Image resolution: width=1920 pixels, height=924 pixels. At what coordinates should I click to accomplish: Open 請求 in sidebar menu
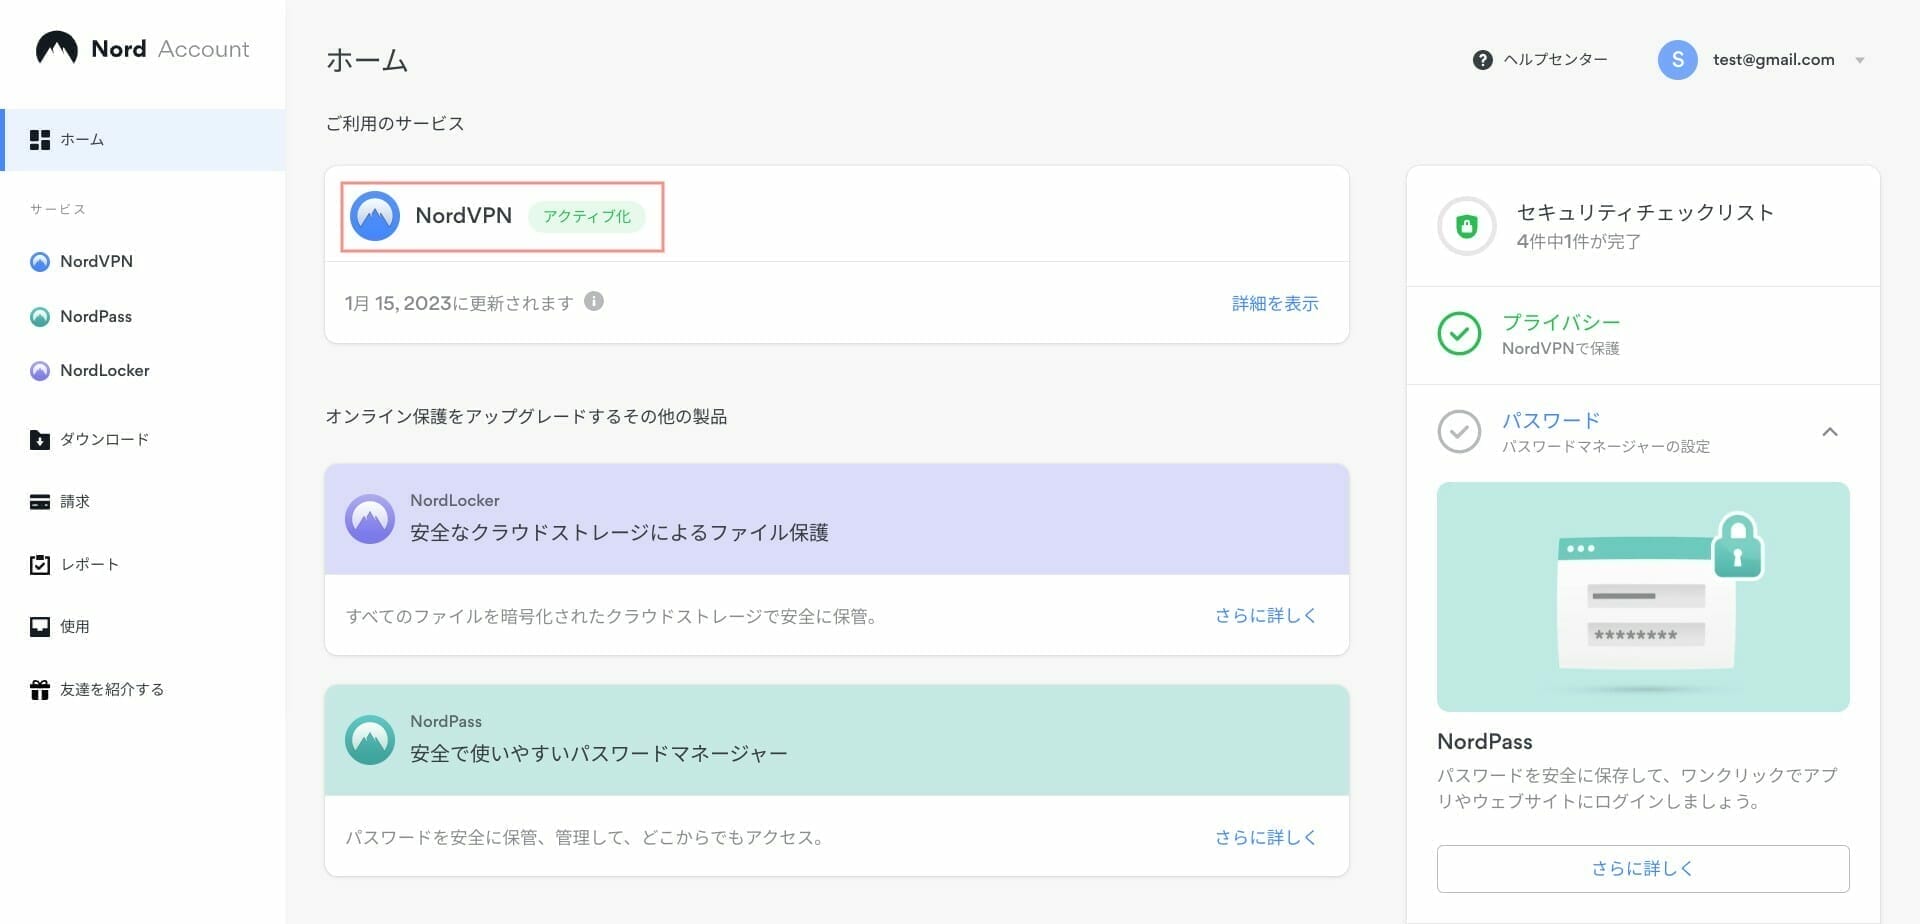[x=75, y=502]
